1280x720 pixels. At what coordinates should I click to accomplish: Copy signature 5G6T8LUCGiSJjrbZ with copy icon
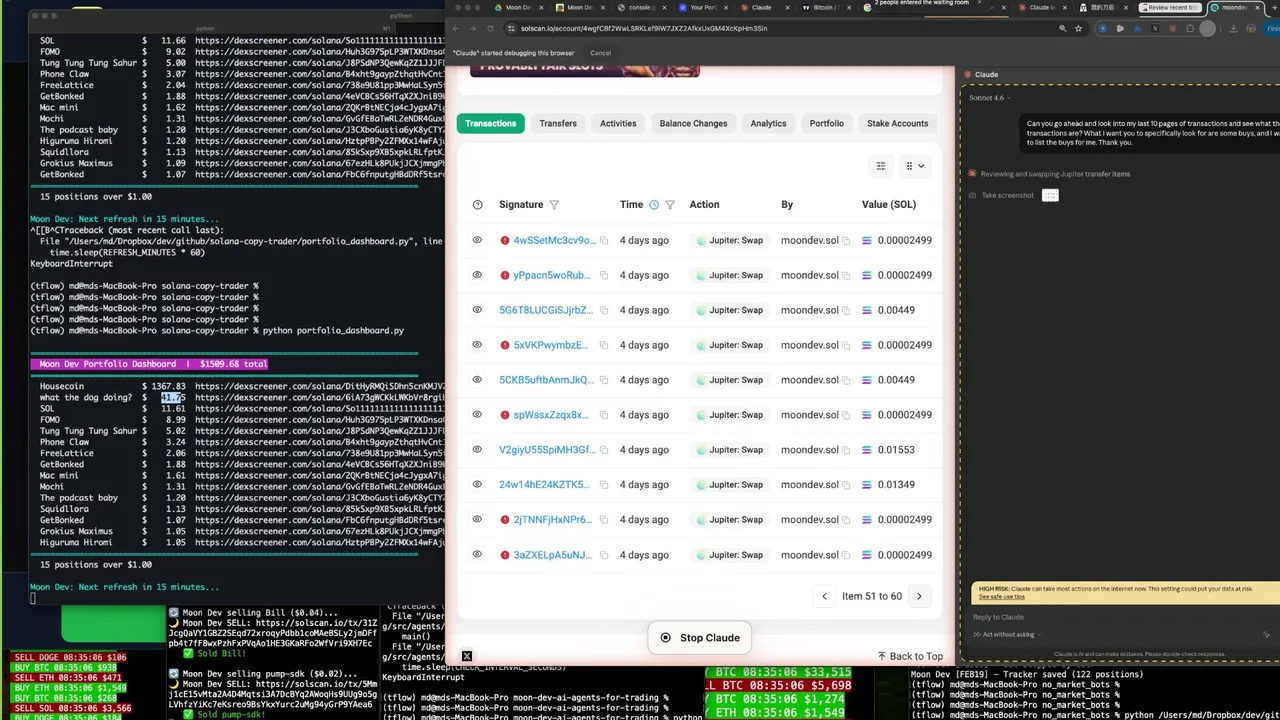pyautogui.click(x=604, y=311)
